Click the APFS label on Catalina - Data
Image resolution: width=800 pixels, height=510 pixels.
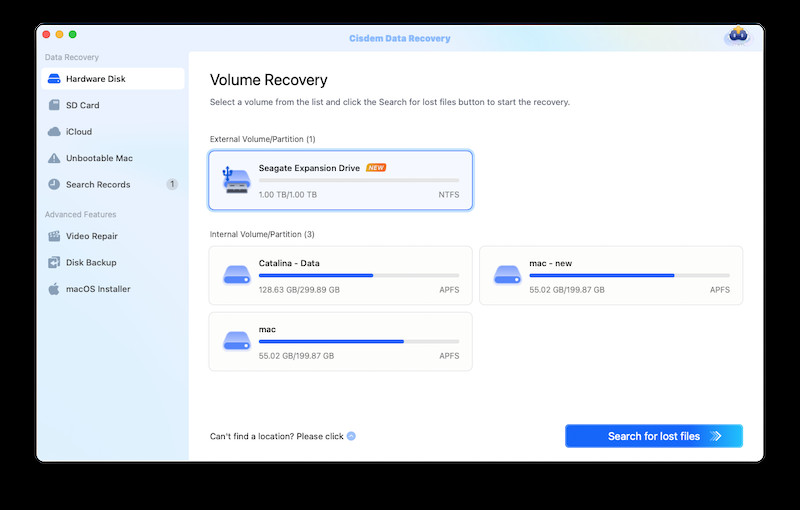(449, 290)
